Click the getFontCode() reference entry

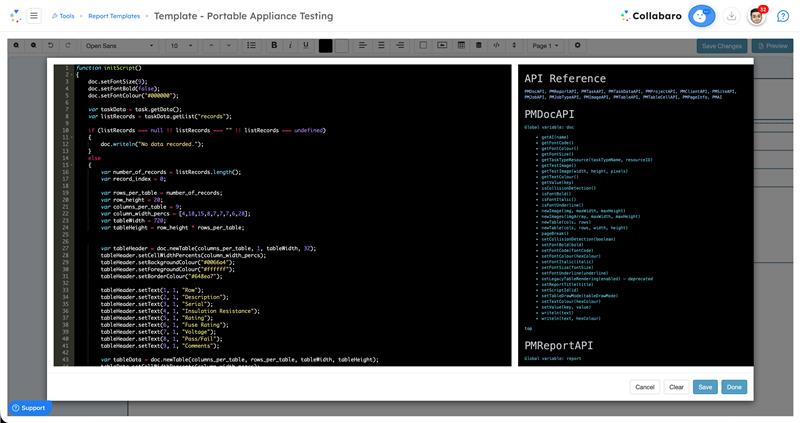[557, 143]
